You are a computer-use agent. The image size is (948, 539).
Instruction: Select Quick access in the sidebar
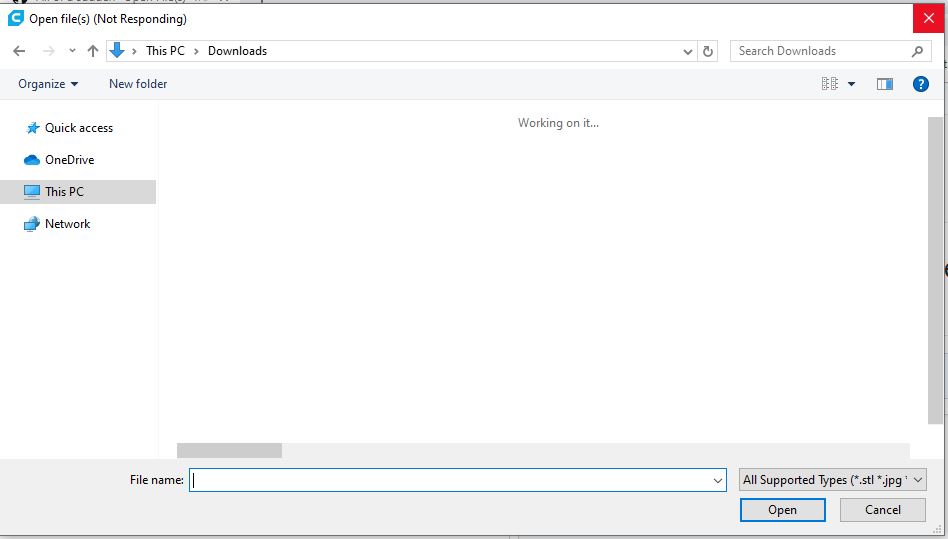[79, 127]
